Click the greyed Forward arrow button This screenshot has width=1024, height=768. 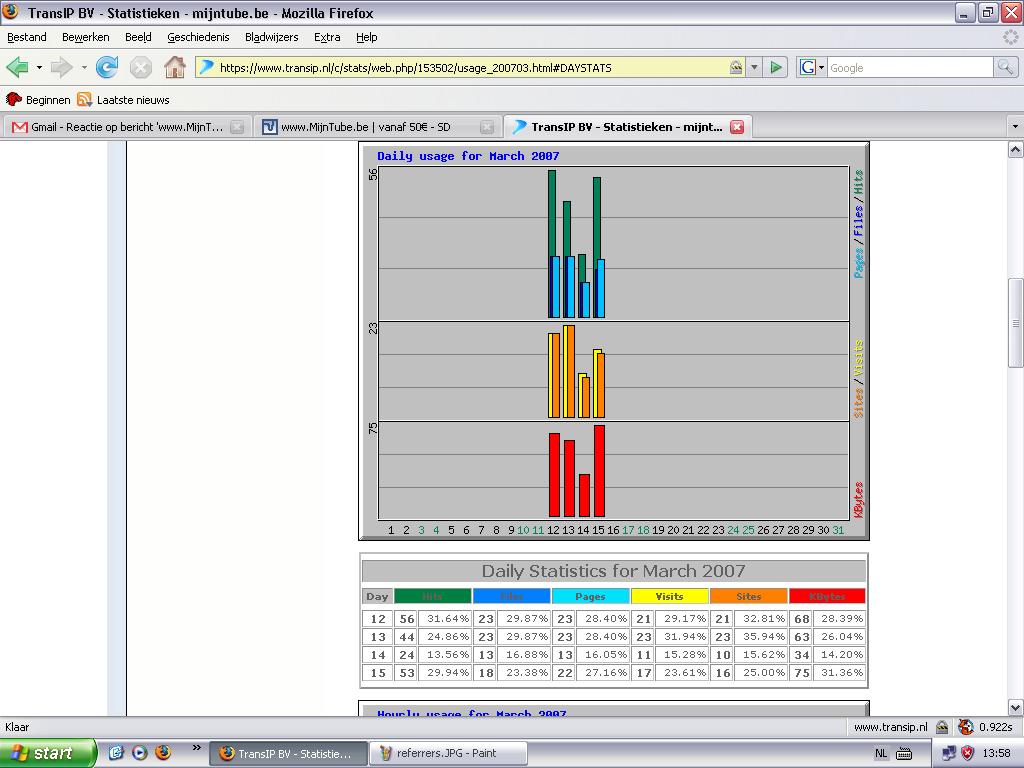pyautogui.click(x=61, y=67)
